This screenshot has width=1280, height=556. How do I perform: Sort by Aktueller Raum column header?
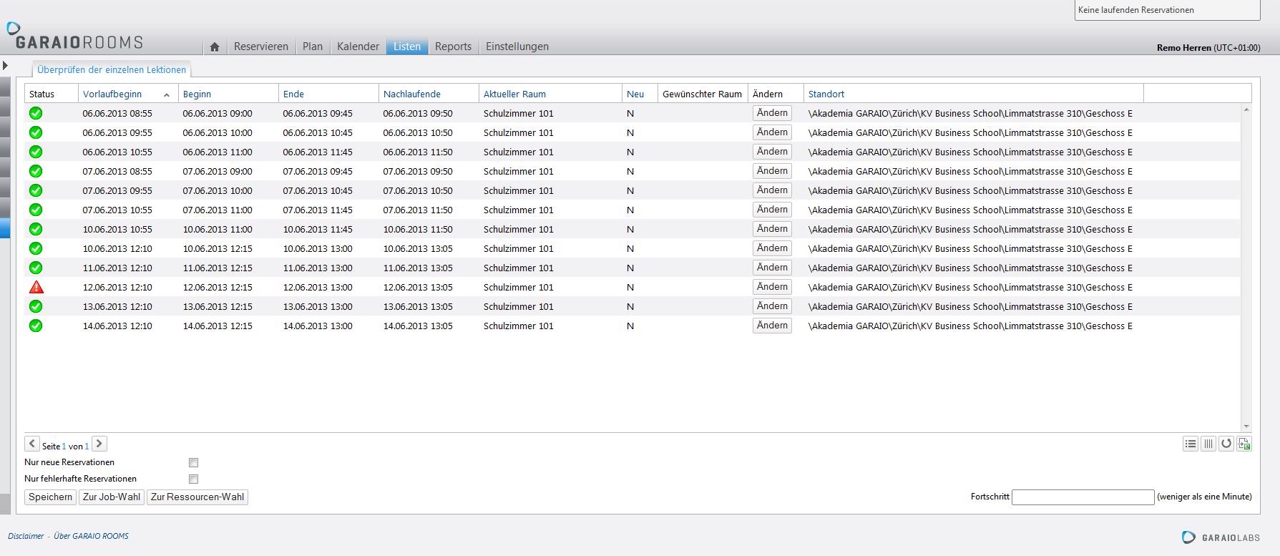514,94
